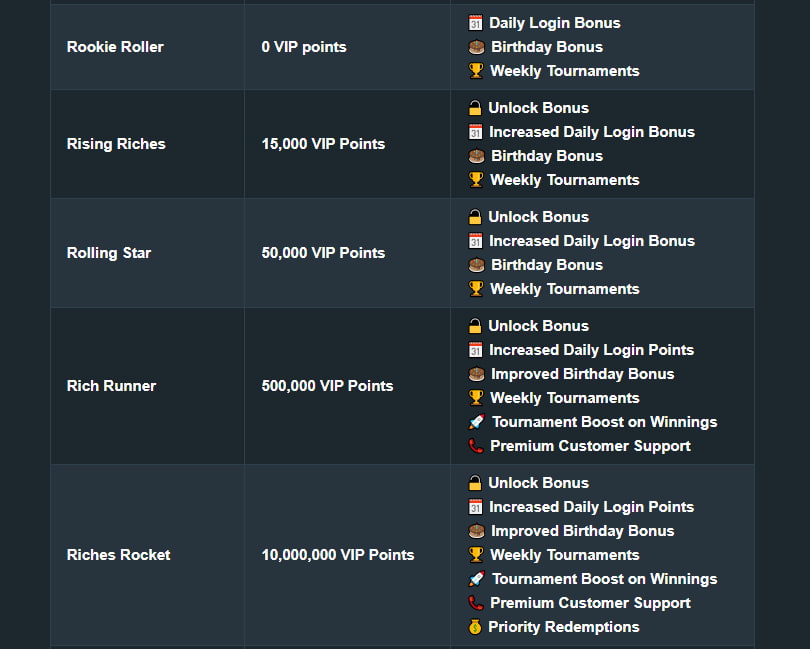Click the red phone icon in Rich Runner row
Viewport: 810px width, 649px height.
pos(476,446)
